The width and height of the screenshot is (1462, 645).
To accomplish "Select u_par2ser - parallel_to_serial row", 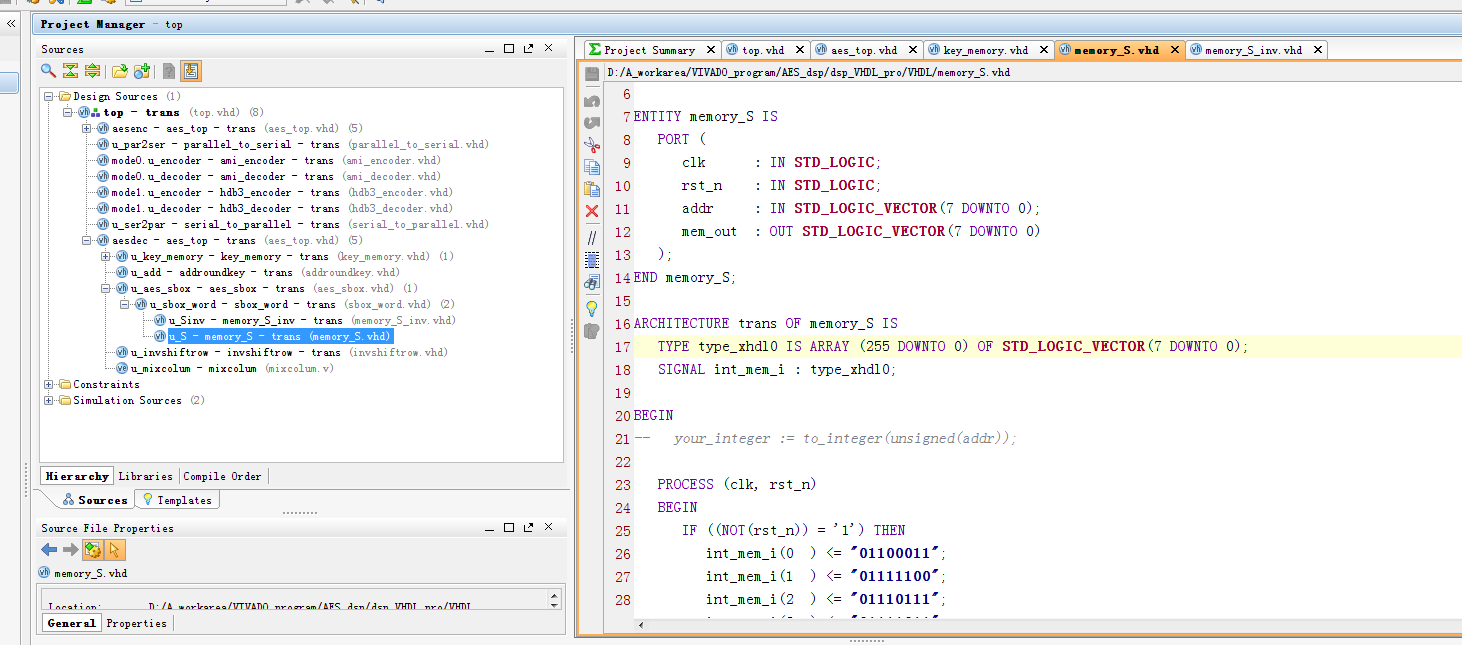I will click(292, 144).
